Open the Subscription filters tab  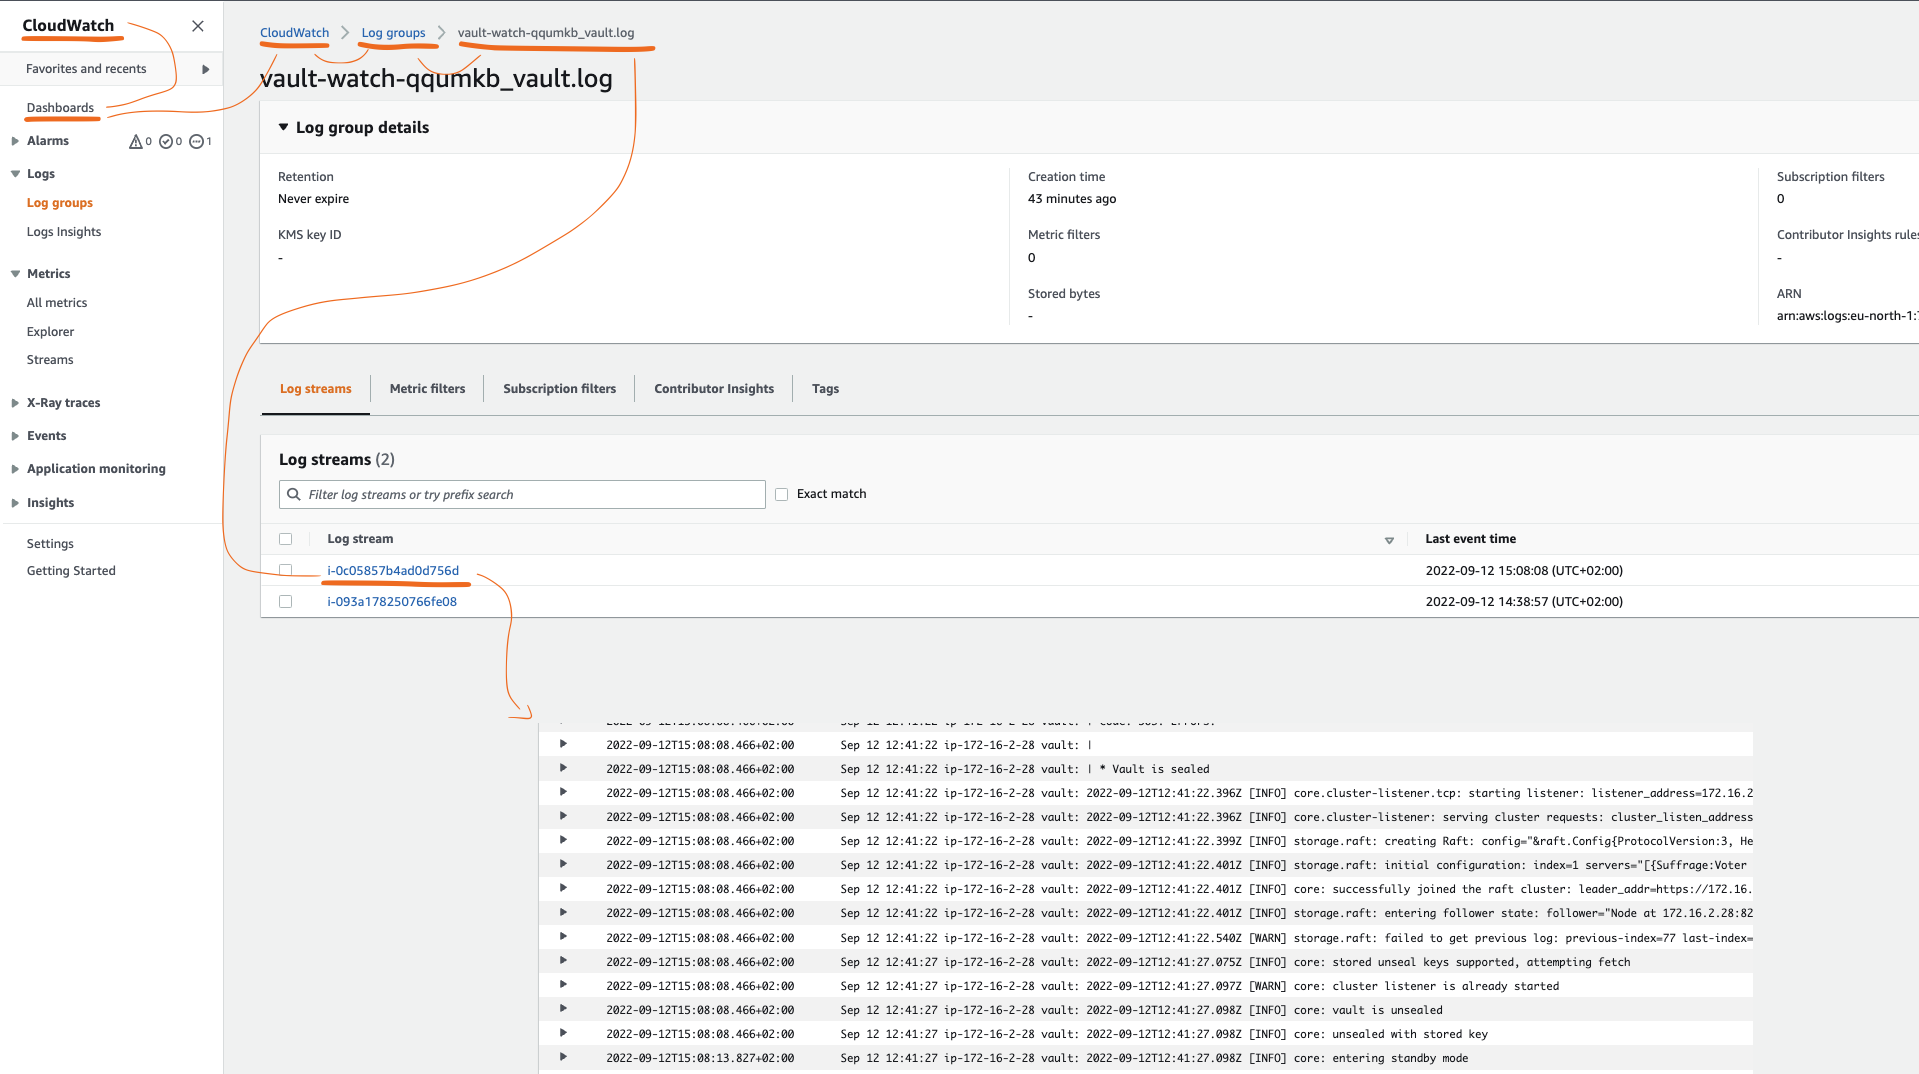coord(559,389)
